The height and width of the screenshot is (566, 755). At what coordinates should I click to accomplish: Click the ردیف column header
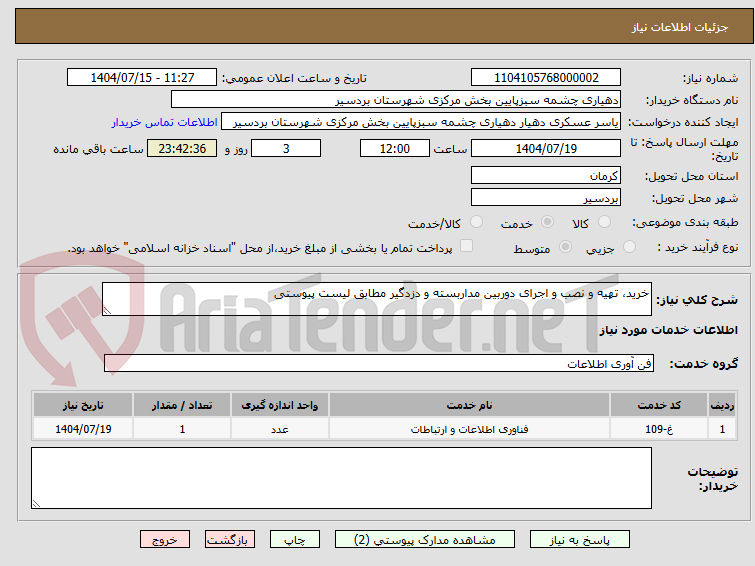722,405
